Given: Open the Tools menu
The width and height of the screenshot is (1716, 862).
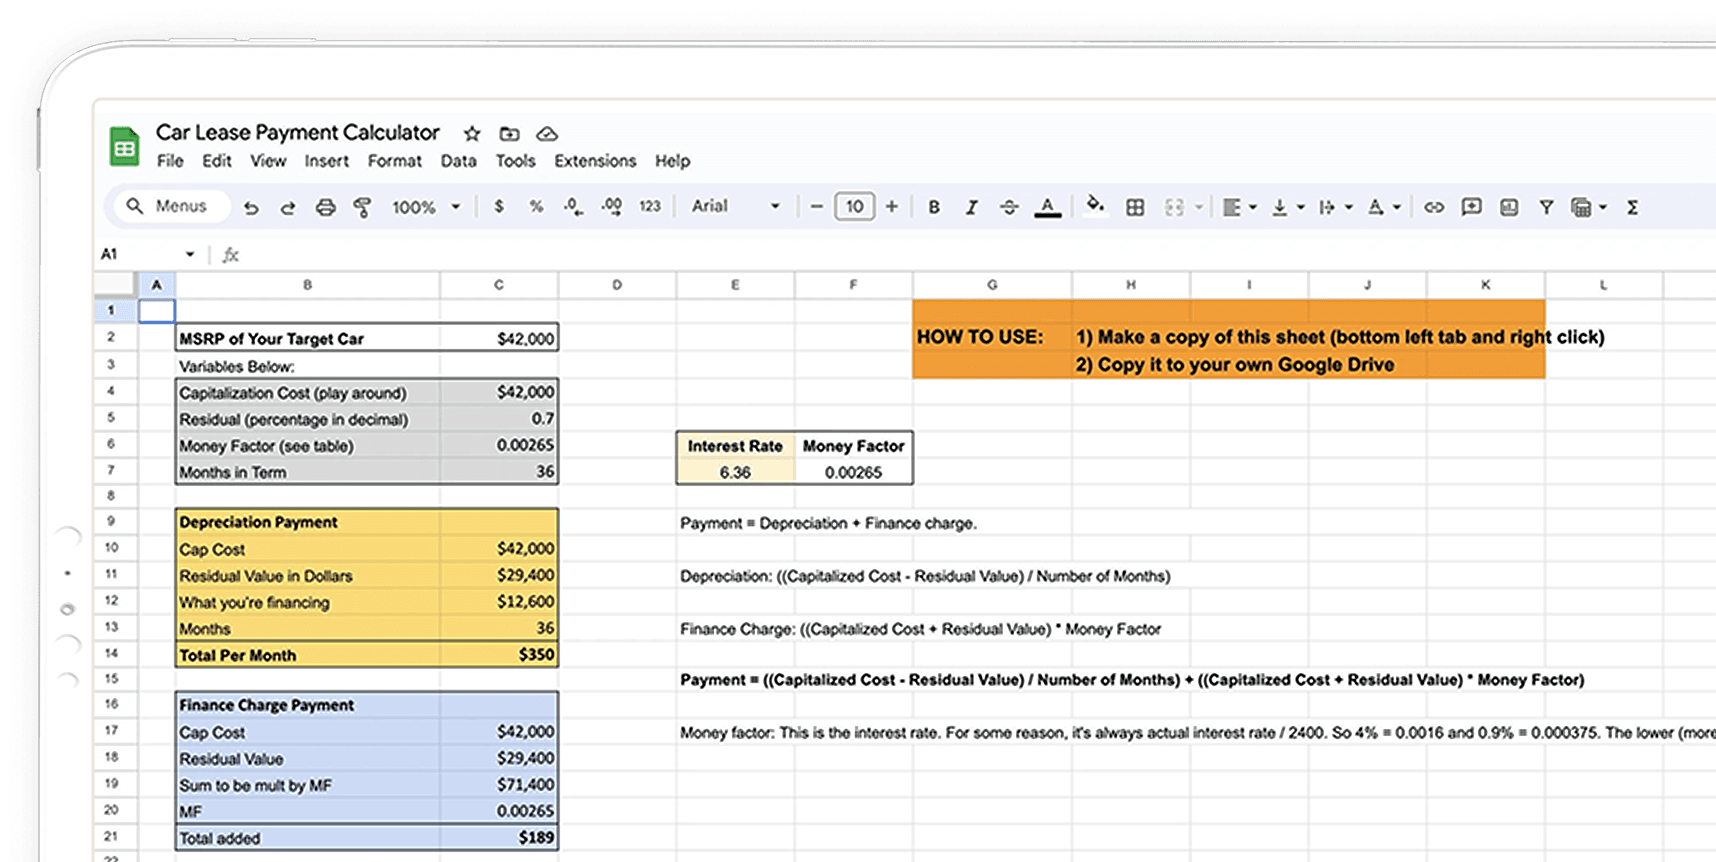Looking at the screenshot, I should click(515, 161).
